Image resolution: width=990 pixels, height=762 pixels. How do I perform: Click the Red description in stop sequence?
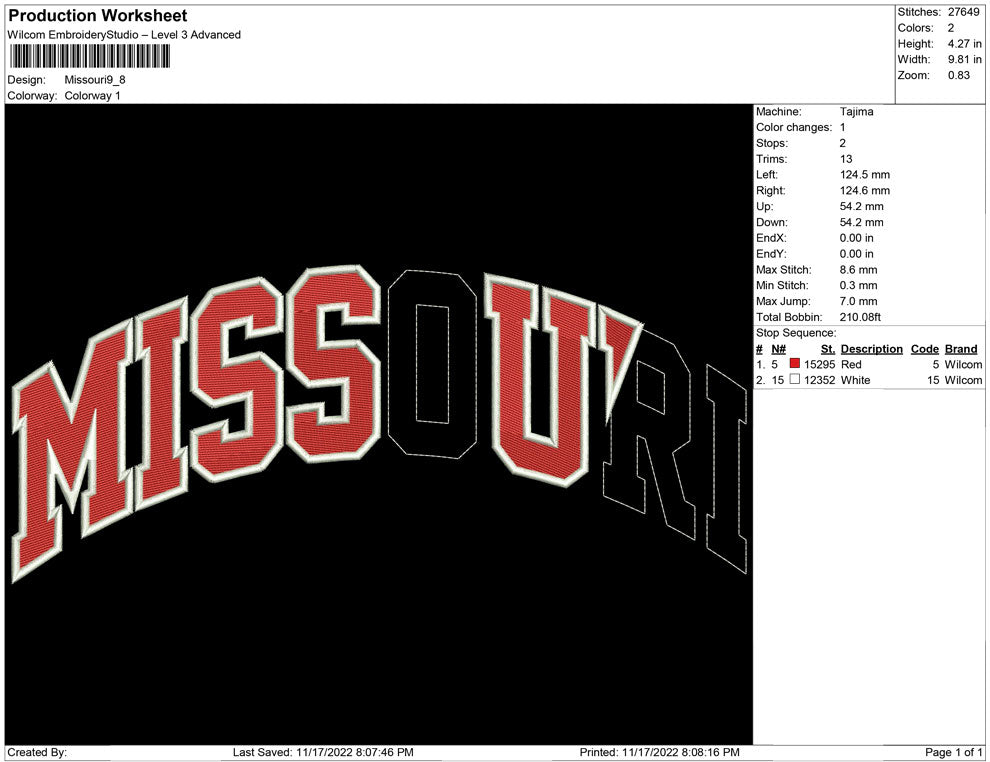(x=850, y=365)
